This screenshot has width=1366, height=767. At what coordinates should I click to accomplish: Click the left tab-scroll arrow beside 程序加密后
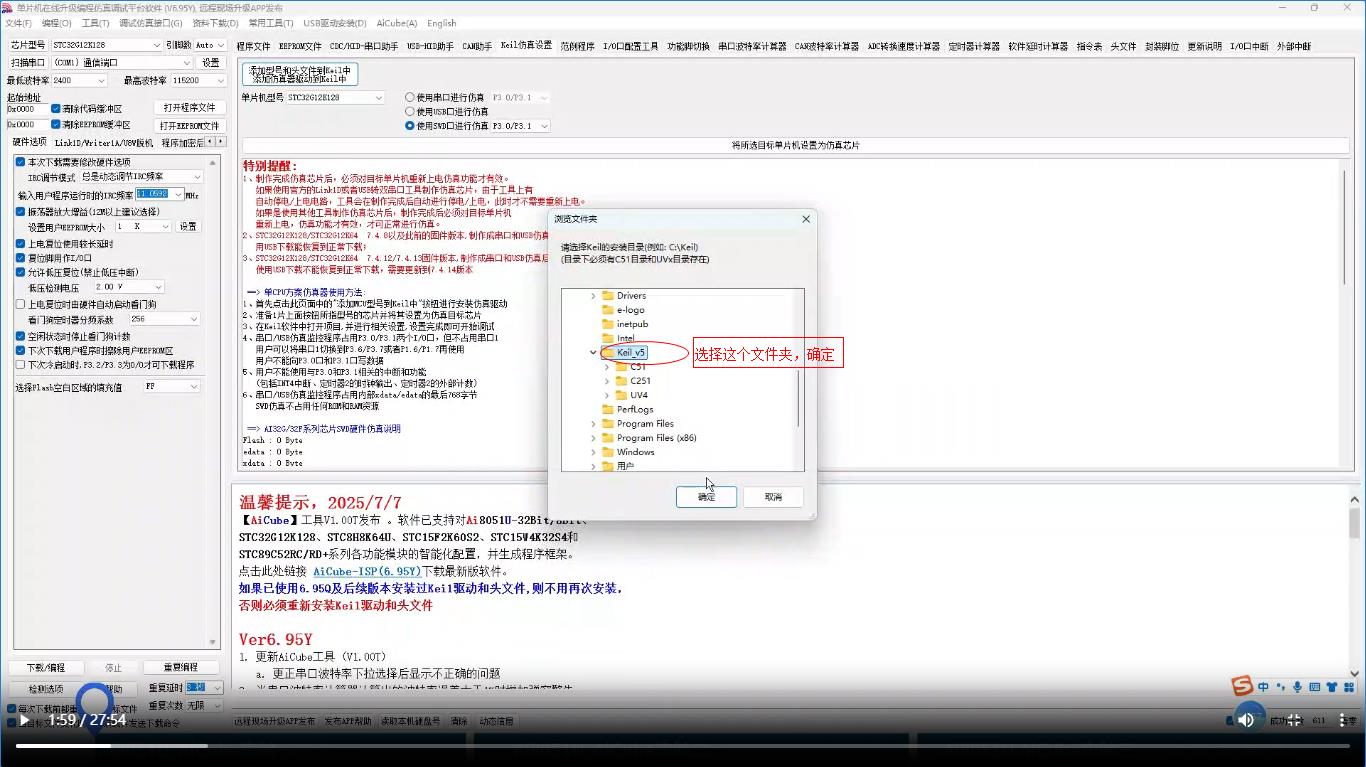[x=210, y=142]
